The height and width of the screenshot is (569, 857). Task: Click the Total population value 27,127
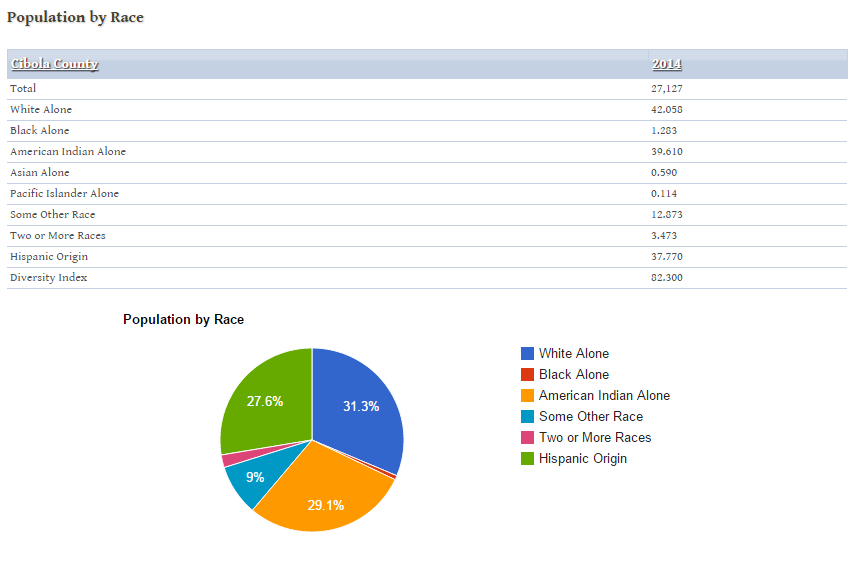(x=666, y=88)
